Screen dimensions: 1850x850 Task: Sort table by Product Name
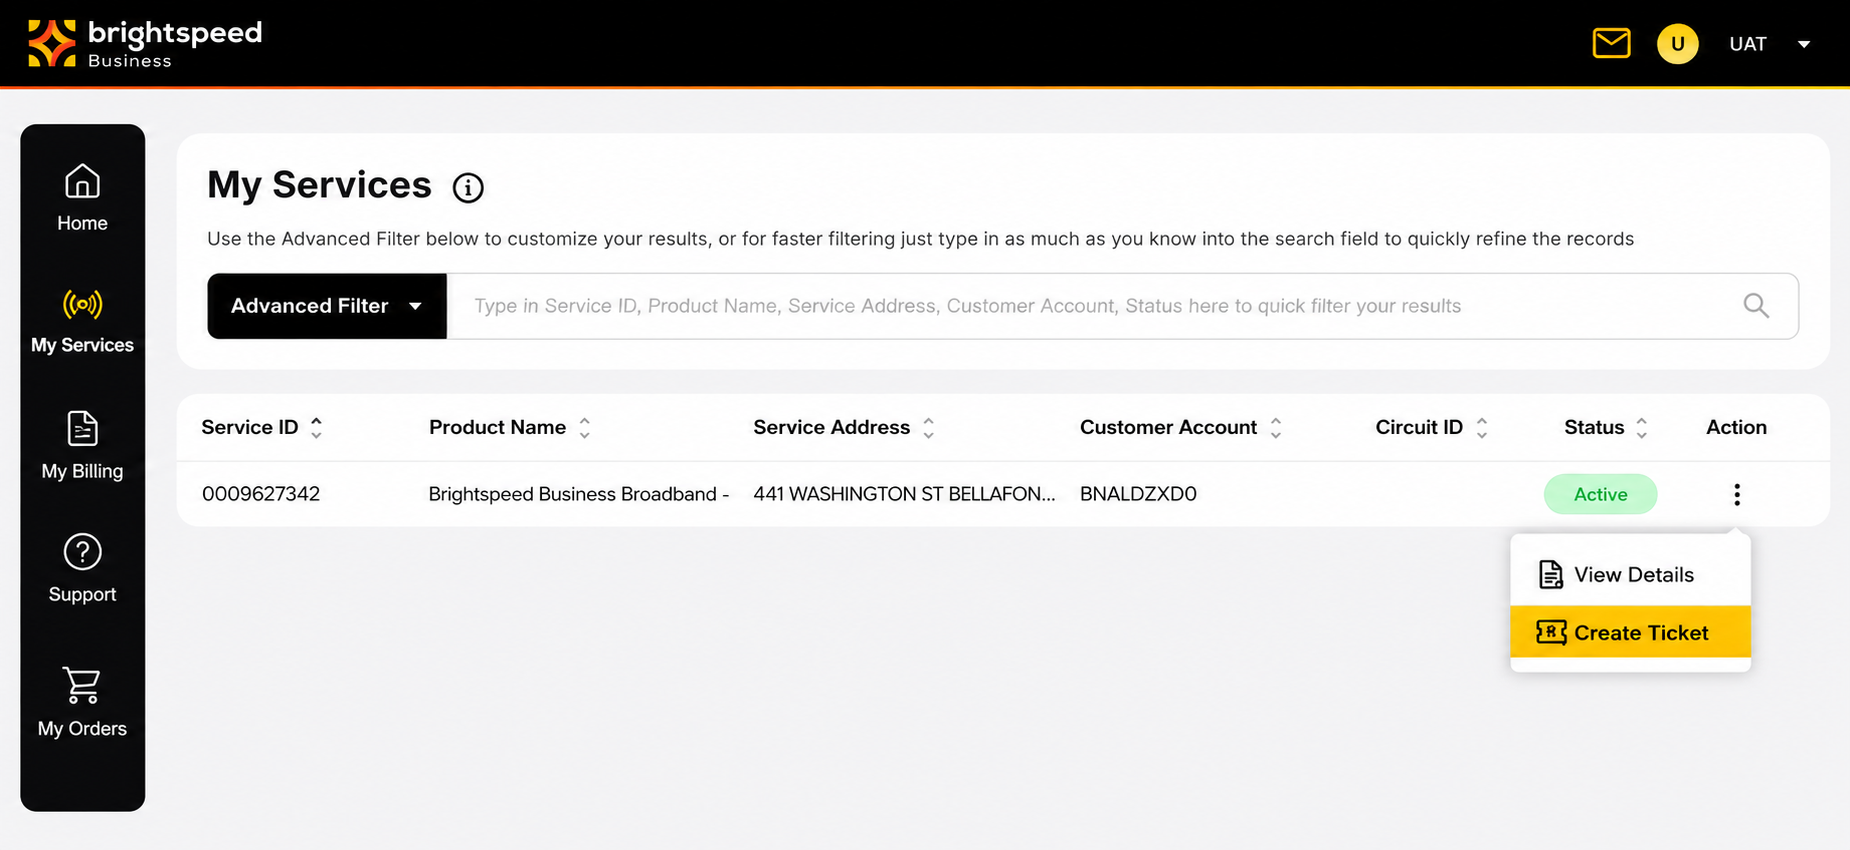(585, 428)
